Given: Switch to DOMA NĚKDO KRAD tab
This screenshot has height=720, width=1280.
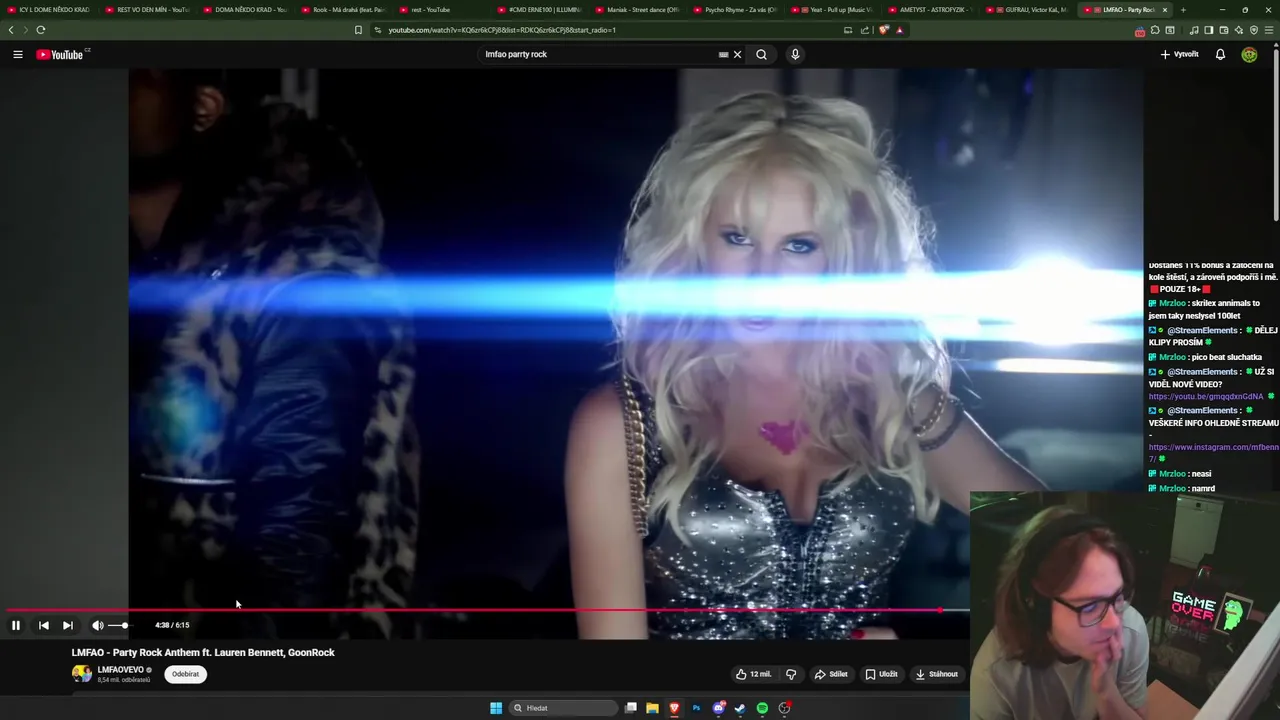Looking at the screenshot, I should coord(245,10).
